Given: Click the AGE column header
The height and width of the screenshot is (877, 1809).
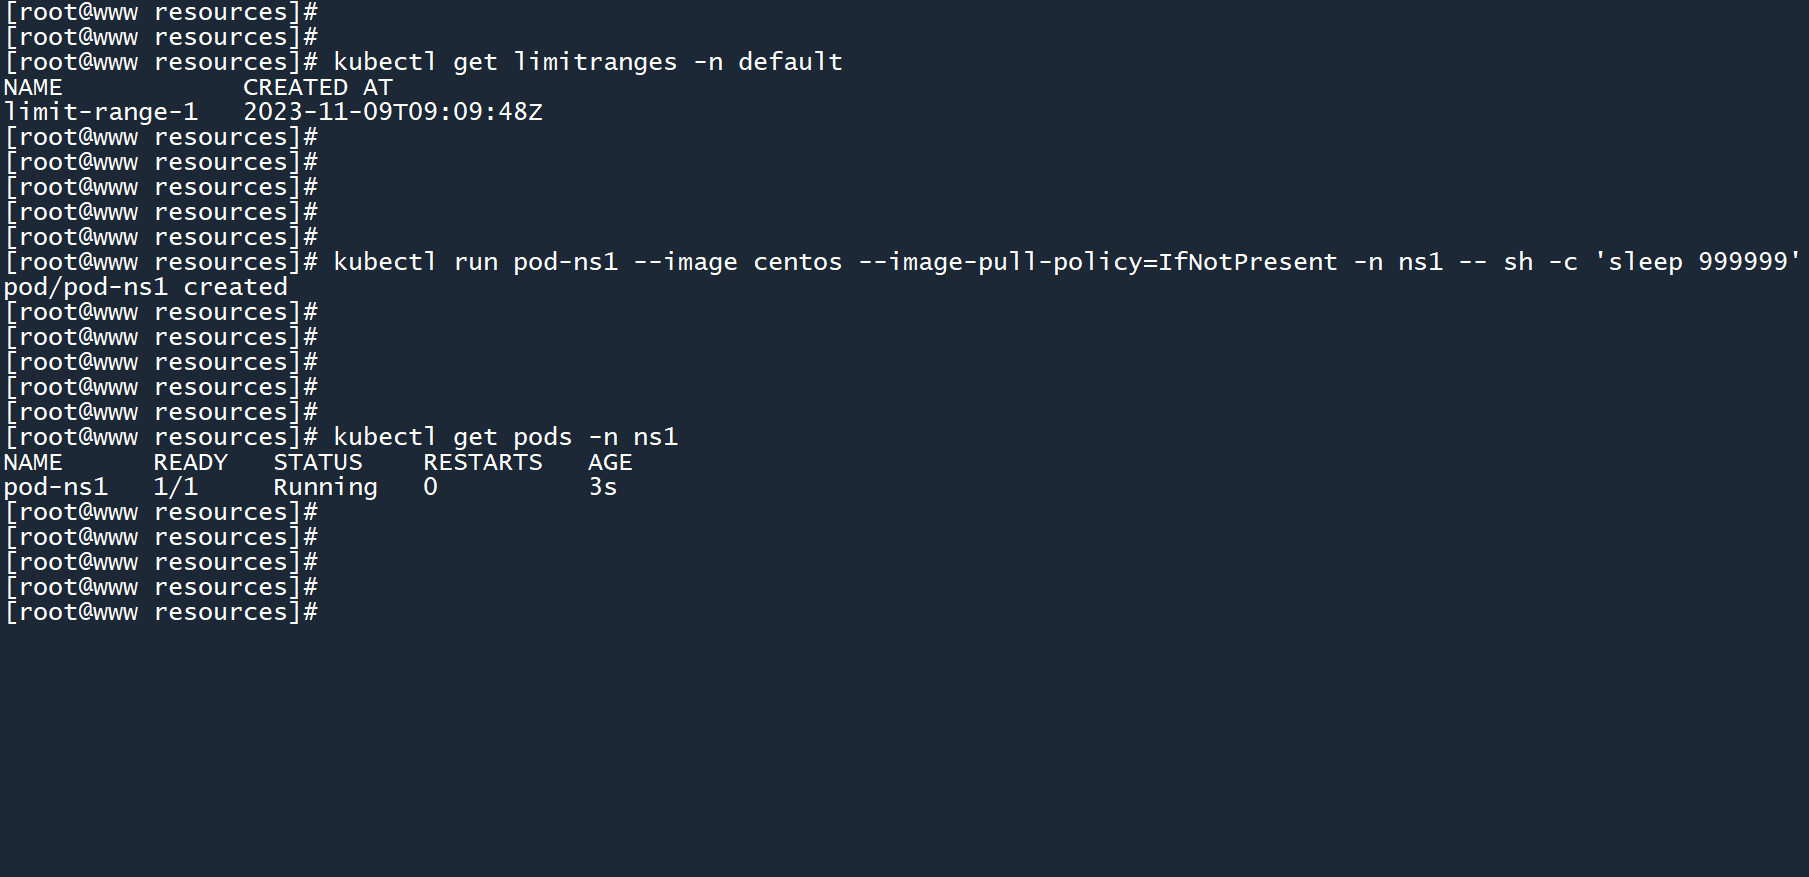Looking at the screenshot, I should (x=610, y=462).
